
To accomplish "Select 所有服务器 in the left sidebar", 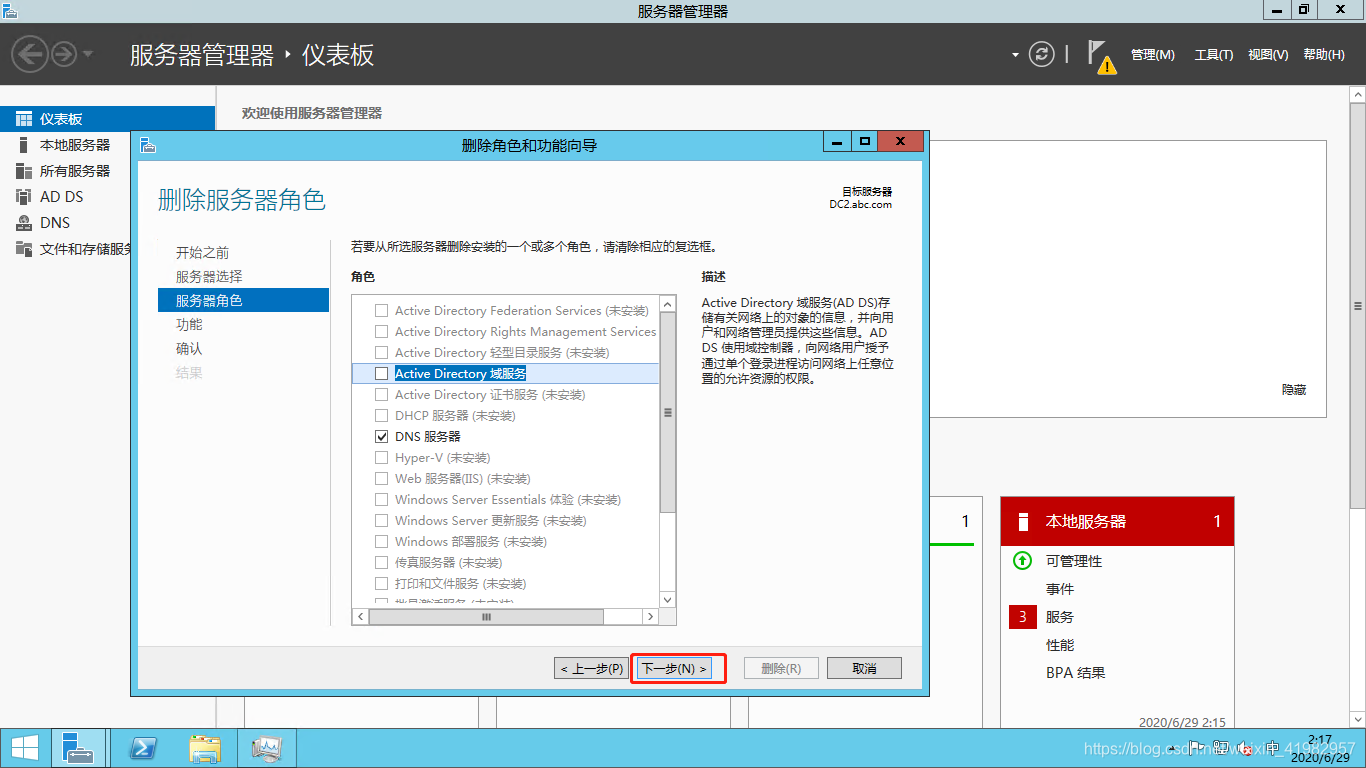I will (75, 171).
